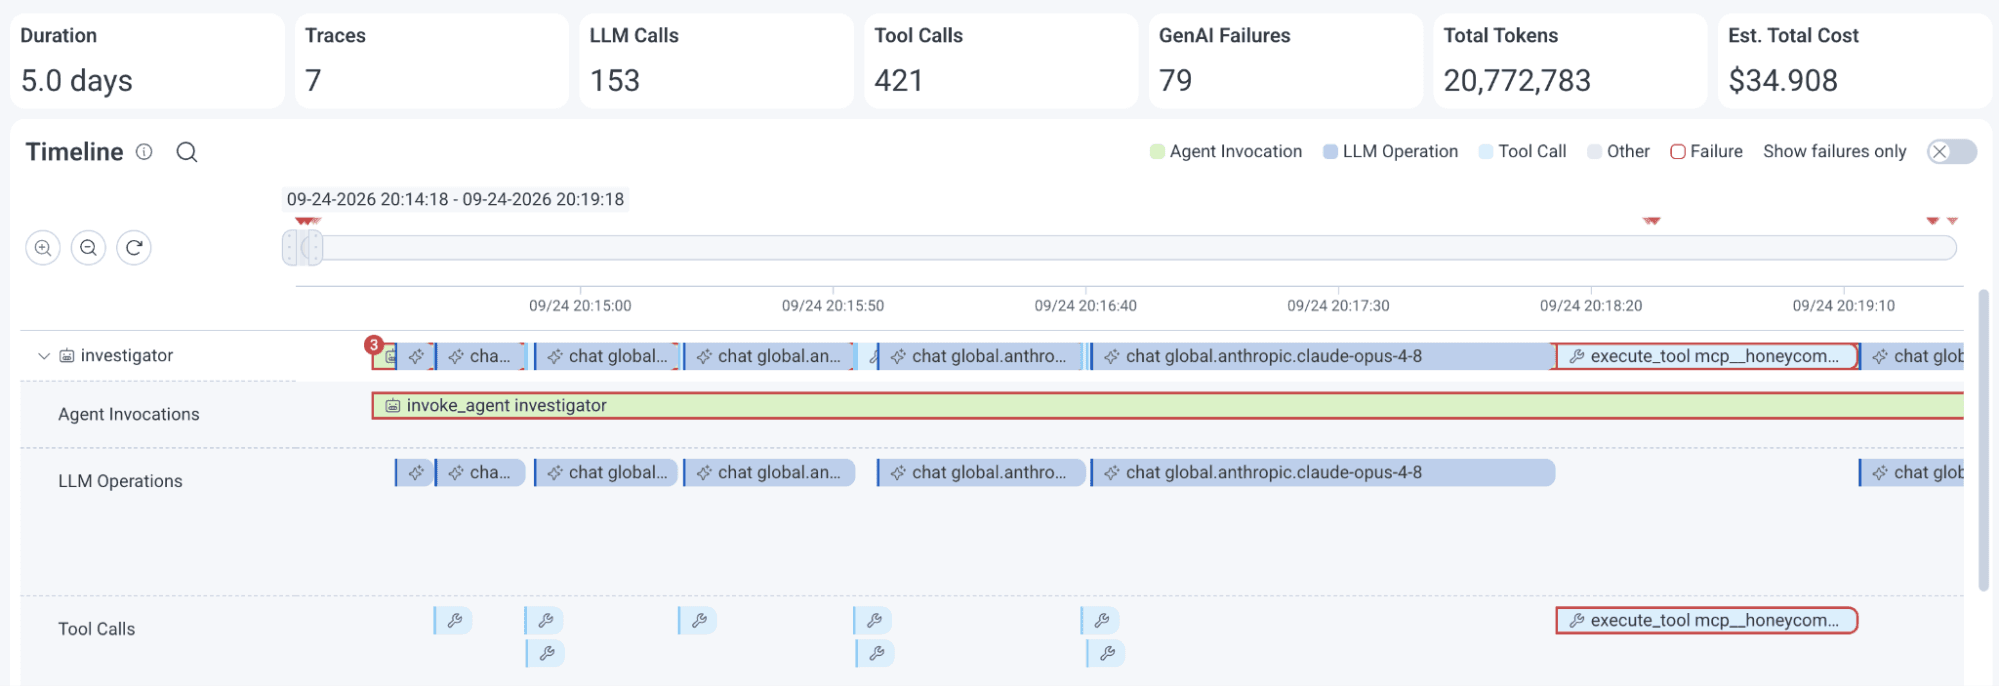Click the LLM Operations row label
The width and height of the screenshot is (1999, 687).
(120, 481)
